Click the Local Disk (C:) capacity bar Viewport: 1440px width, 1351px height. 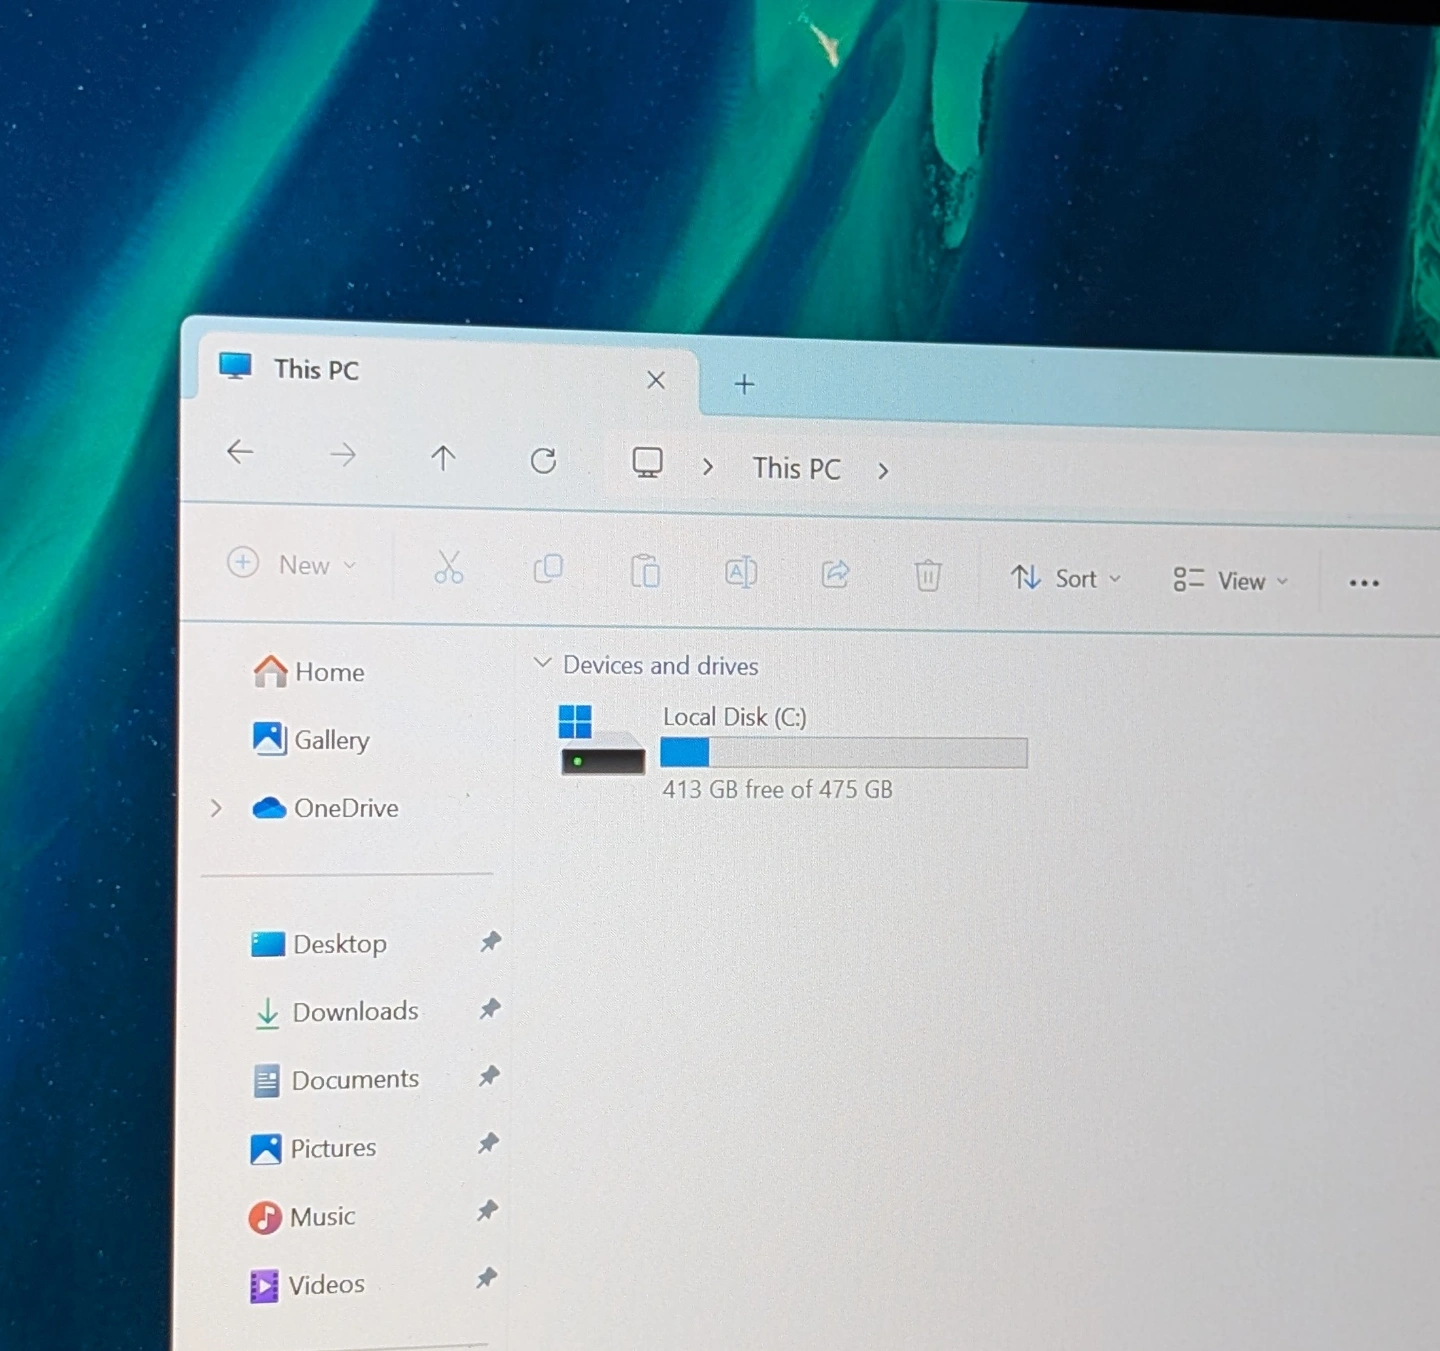(844, 752)
